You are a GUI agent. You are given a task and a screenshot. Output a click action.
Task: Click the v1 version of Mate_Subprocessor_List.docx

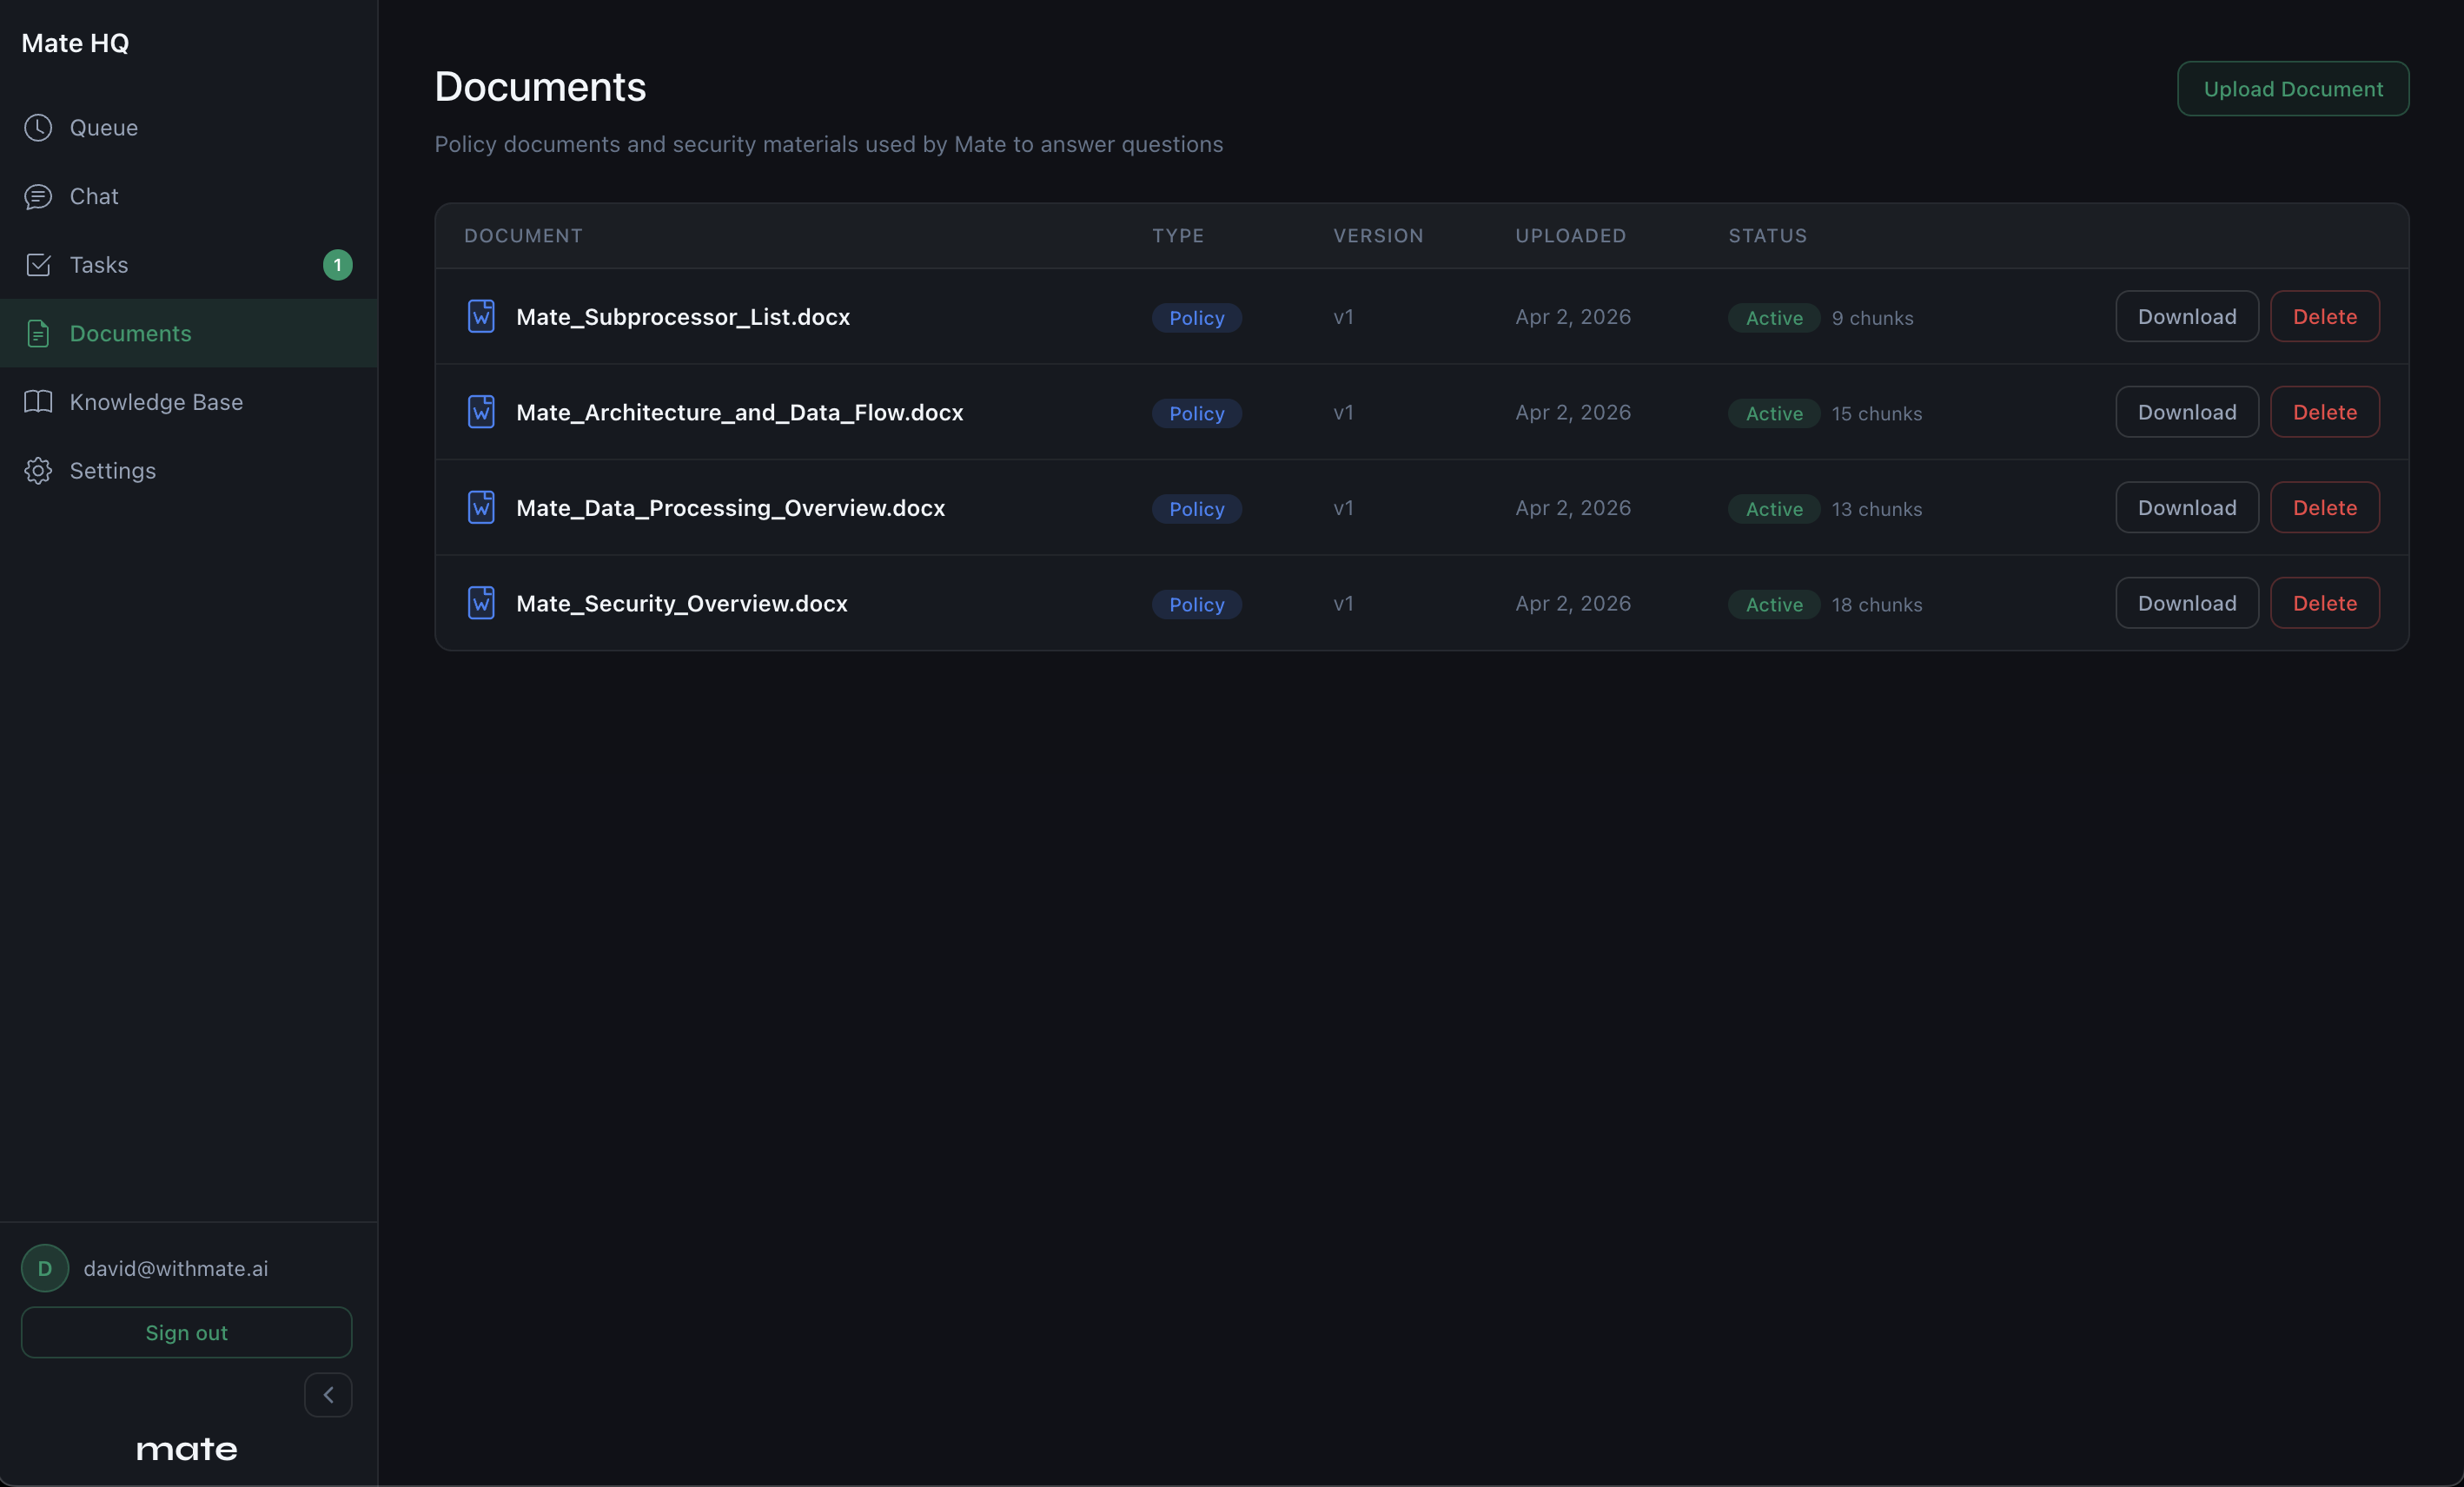[x=1343, y=317]
